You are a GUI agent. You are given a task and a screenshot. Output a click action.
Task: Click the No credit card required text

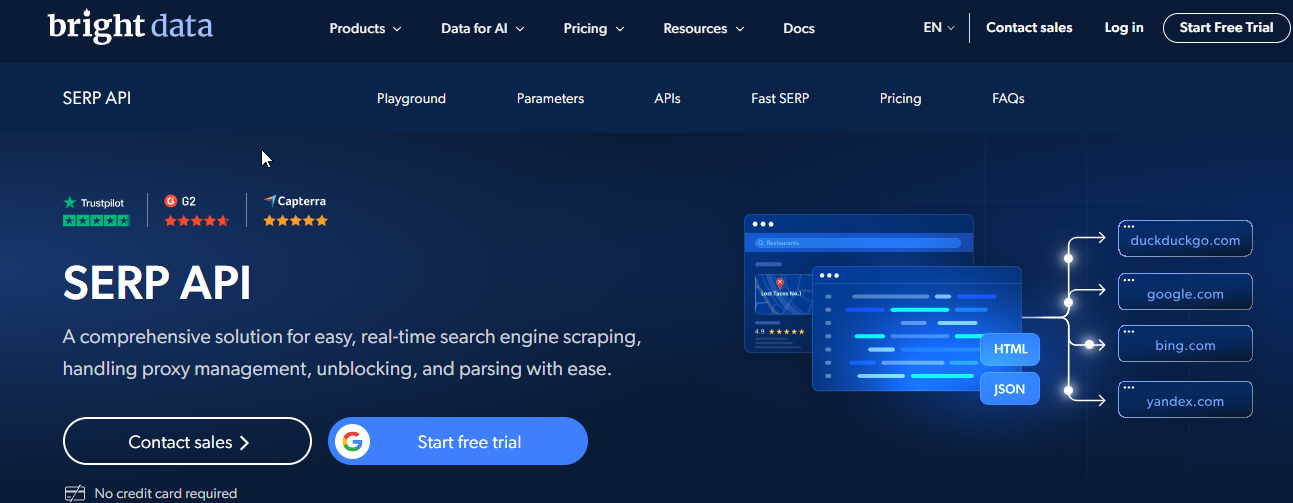[x=166, y=493]
